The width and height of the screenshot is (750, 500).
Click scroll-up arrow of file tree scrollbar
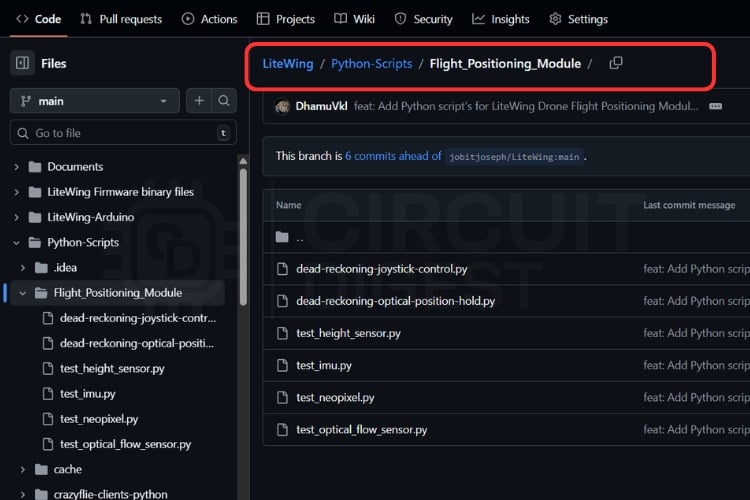coord(243,161)
